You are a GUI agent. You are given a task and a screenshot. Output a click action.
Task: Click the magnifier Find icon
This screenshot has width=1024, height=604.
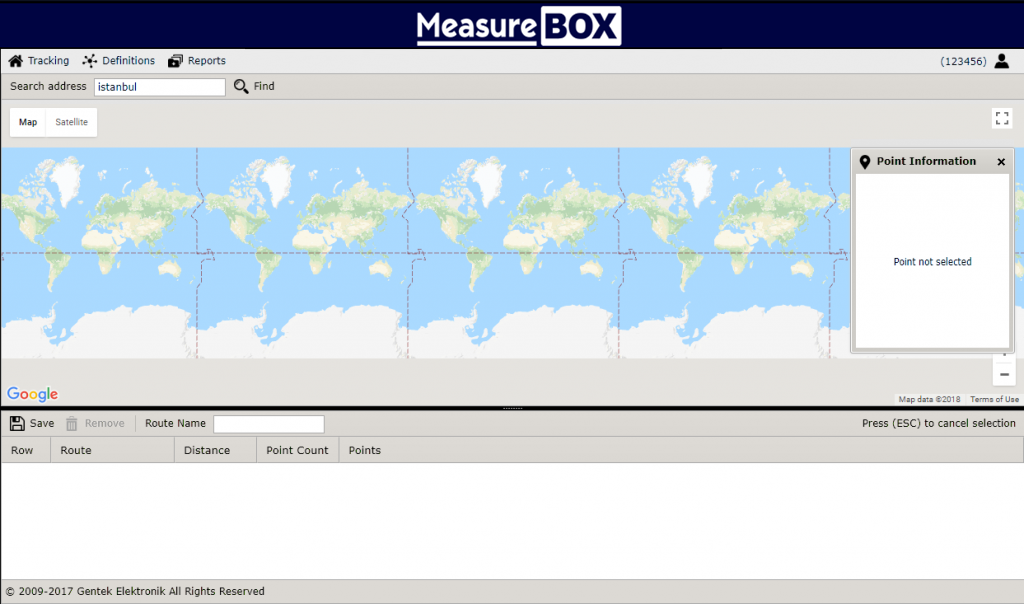tap(241, 87)
